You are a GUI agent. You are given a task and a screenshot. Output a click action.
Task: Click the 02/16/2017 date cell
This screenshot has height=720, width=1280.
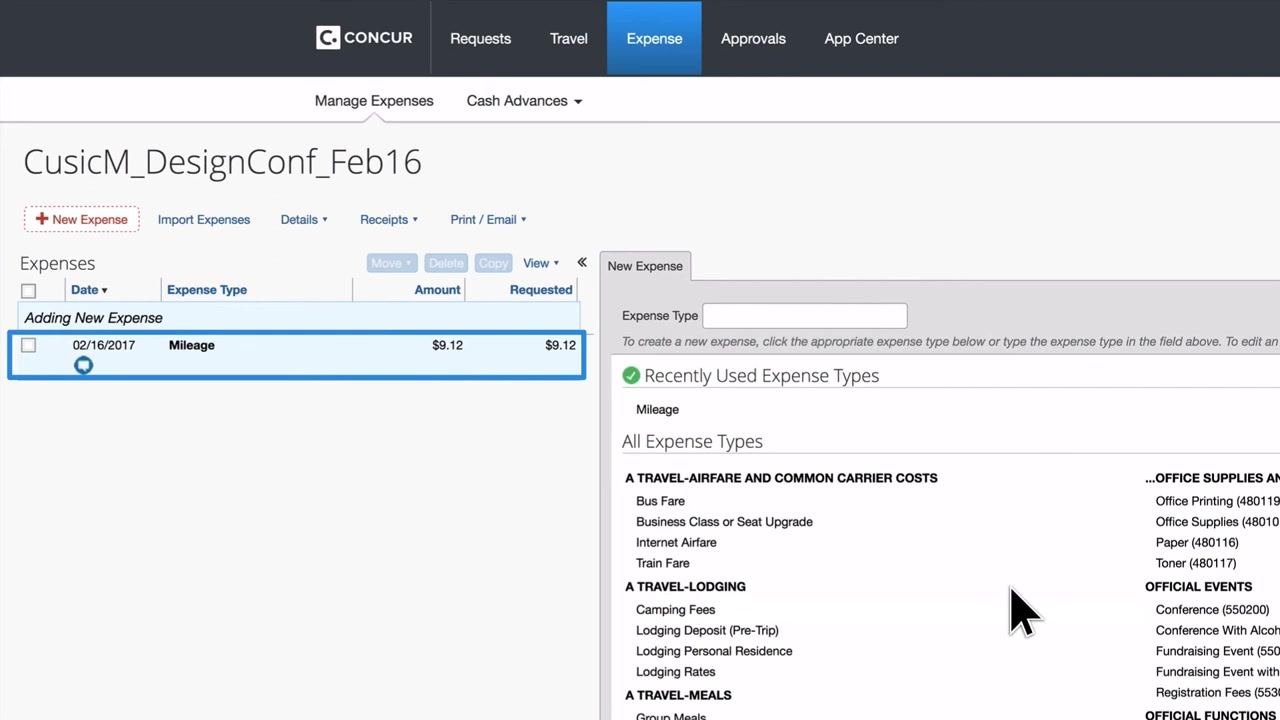pos(104,345)
